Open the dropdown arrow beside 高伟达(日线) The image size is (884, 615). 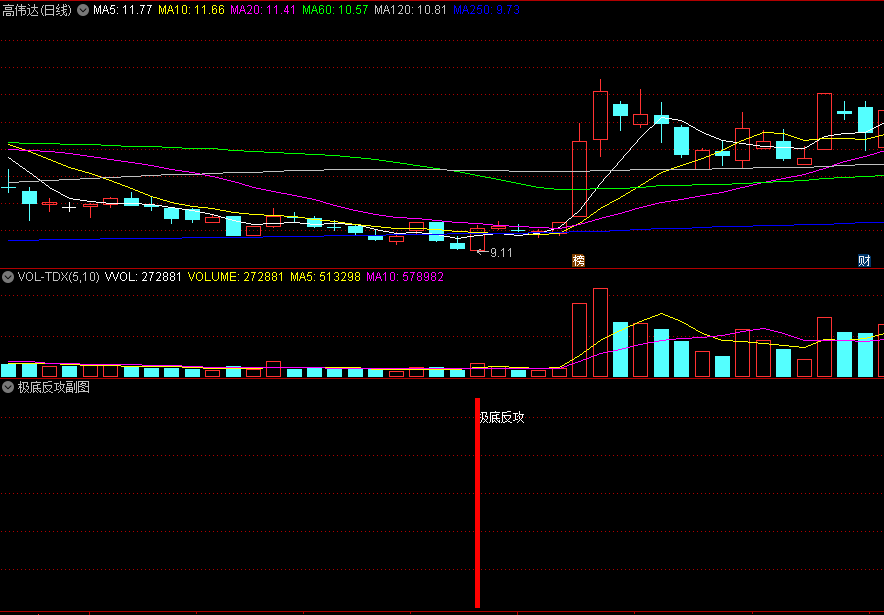82,10
